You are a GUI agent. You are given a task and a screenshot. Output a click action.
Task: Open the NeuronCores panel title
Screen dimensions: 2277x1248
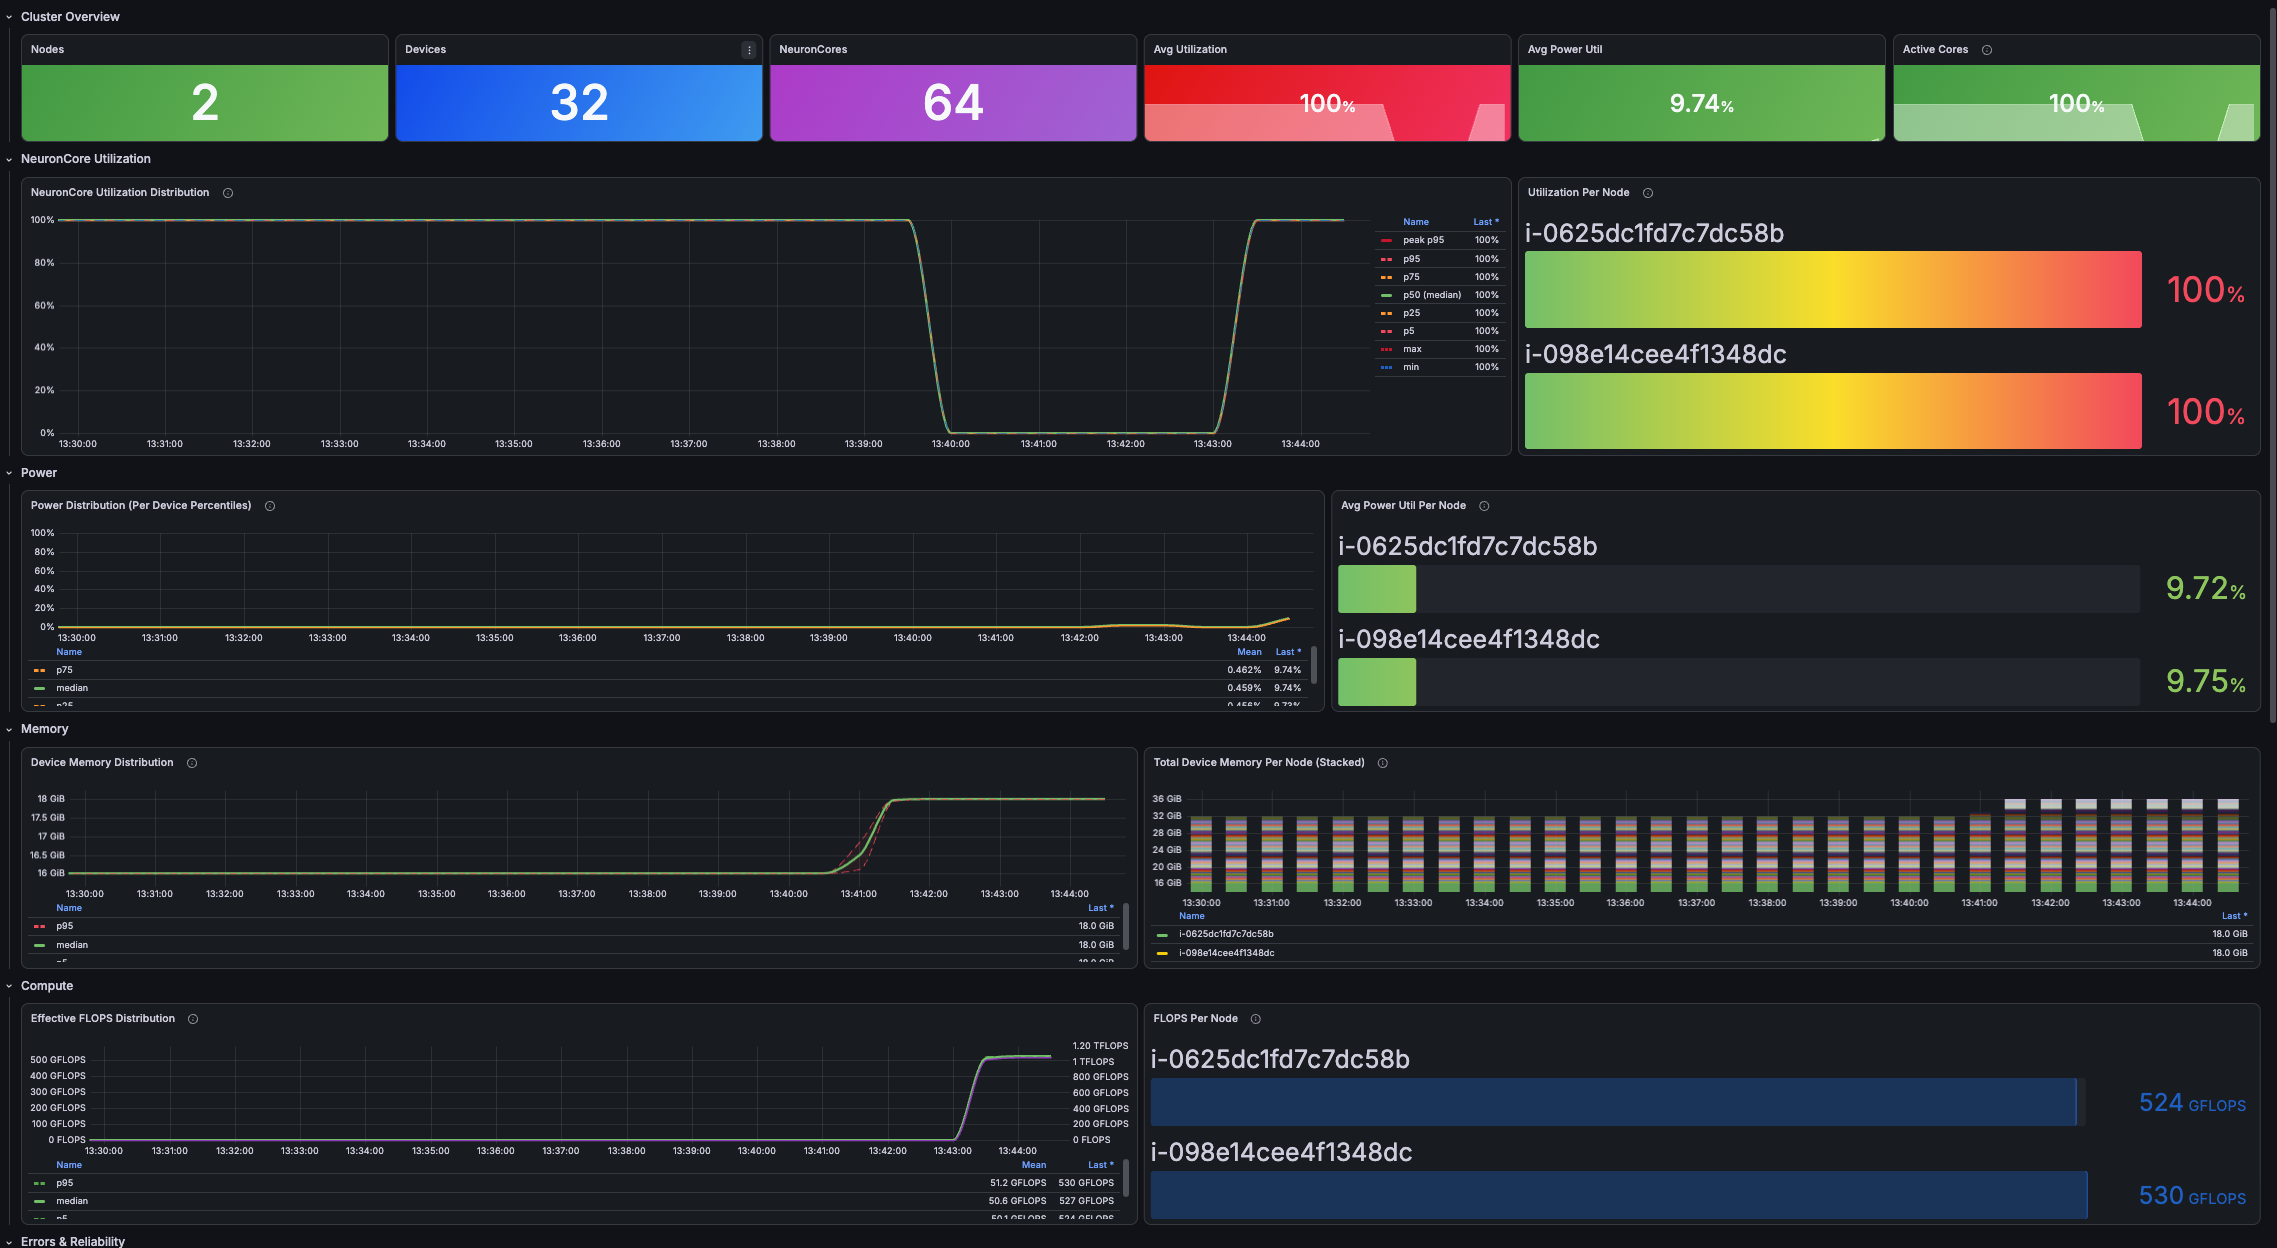813,50
